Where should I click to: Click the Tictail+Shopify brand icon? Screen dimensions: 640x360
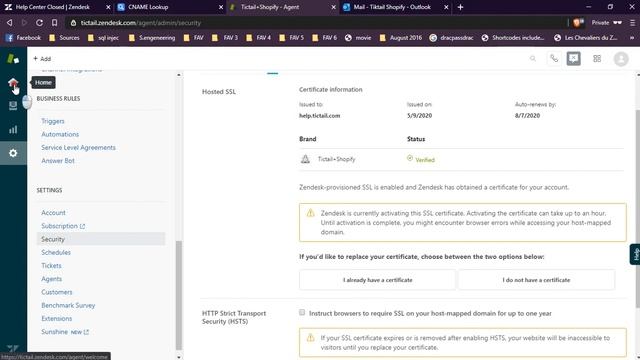tap(305, 159)
